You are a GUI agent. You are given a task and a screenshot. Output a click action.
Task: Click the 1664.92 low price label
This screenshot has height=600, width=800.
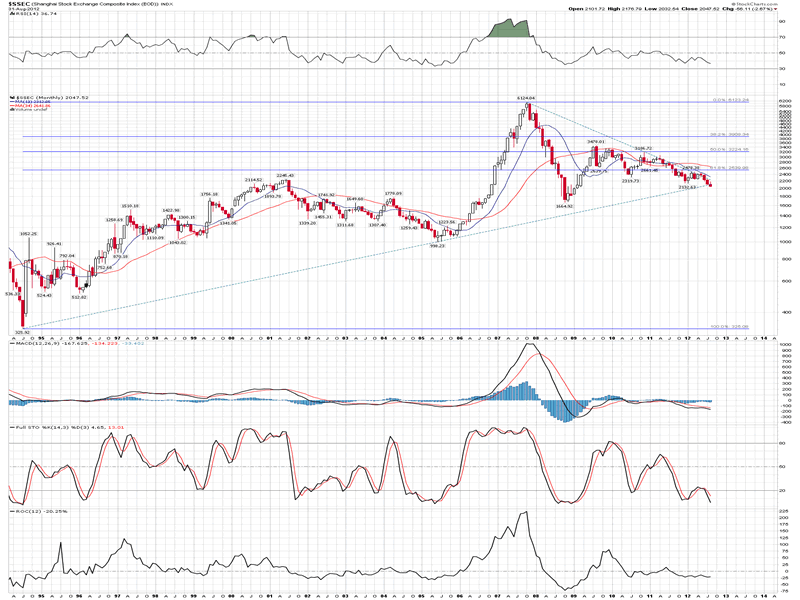(567, 206)
